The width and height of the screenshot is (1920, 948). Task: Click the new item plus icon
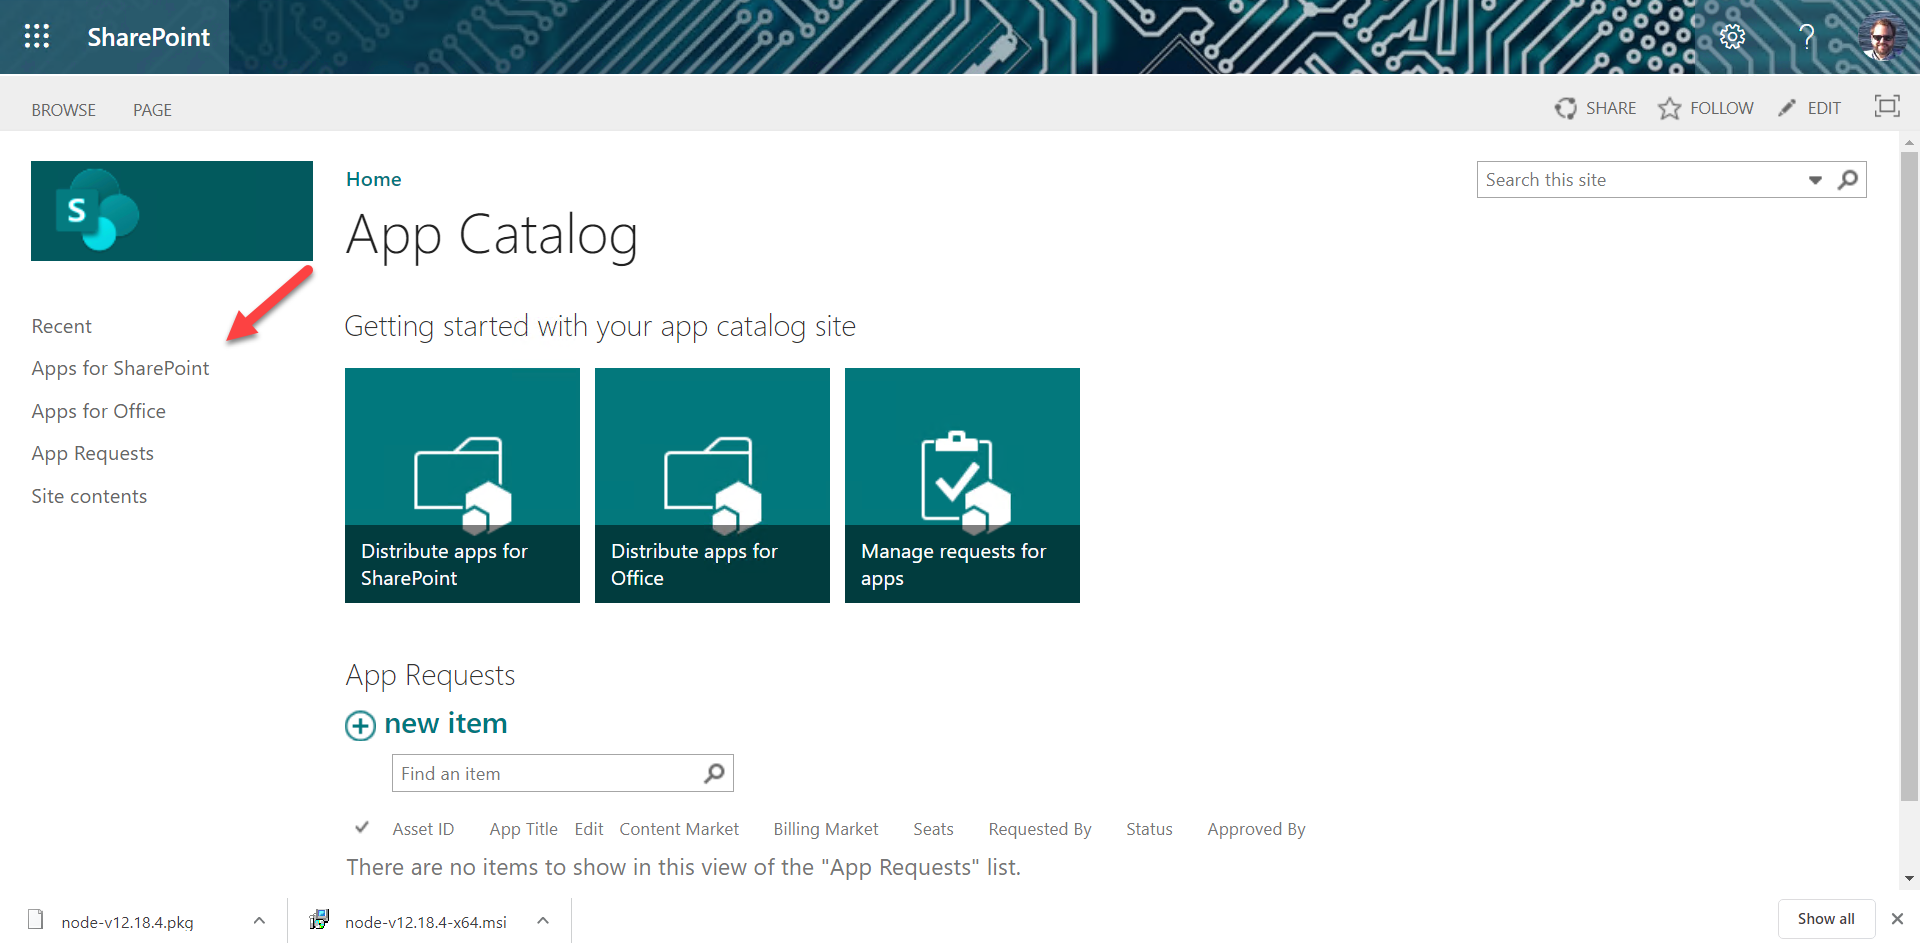click(360, 725)
